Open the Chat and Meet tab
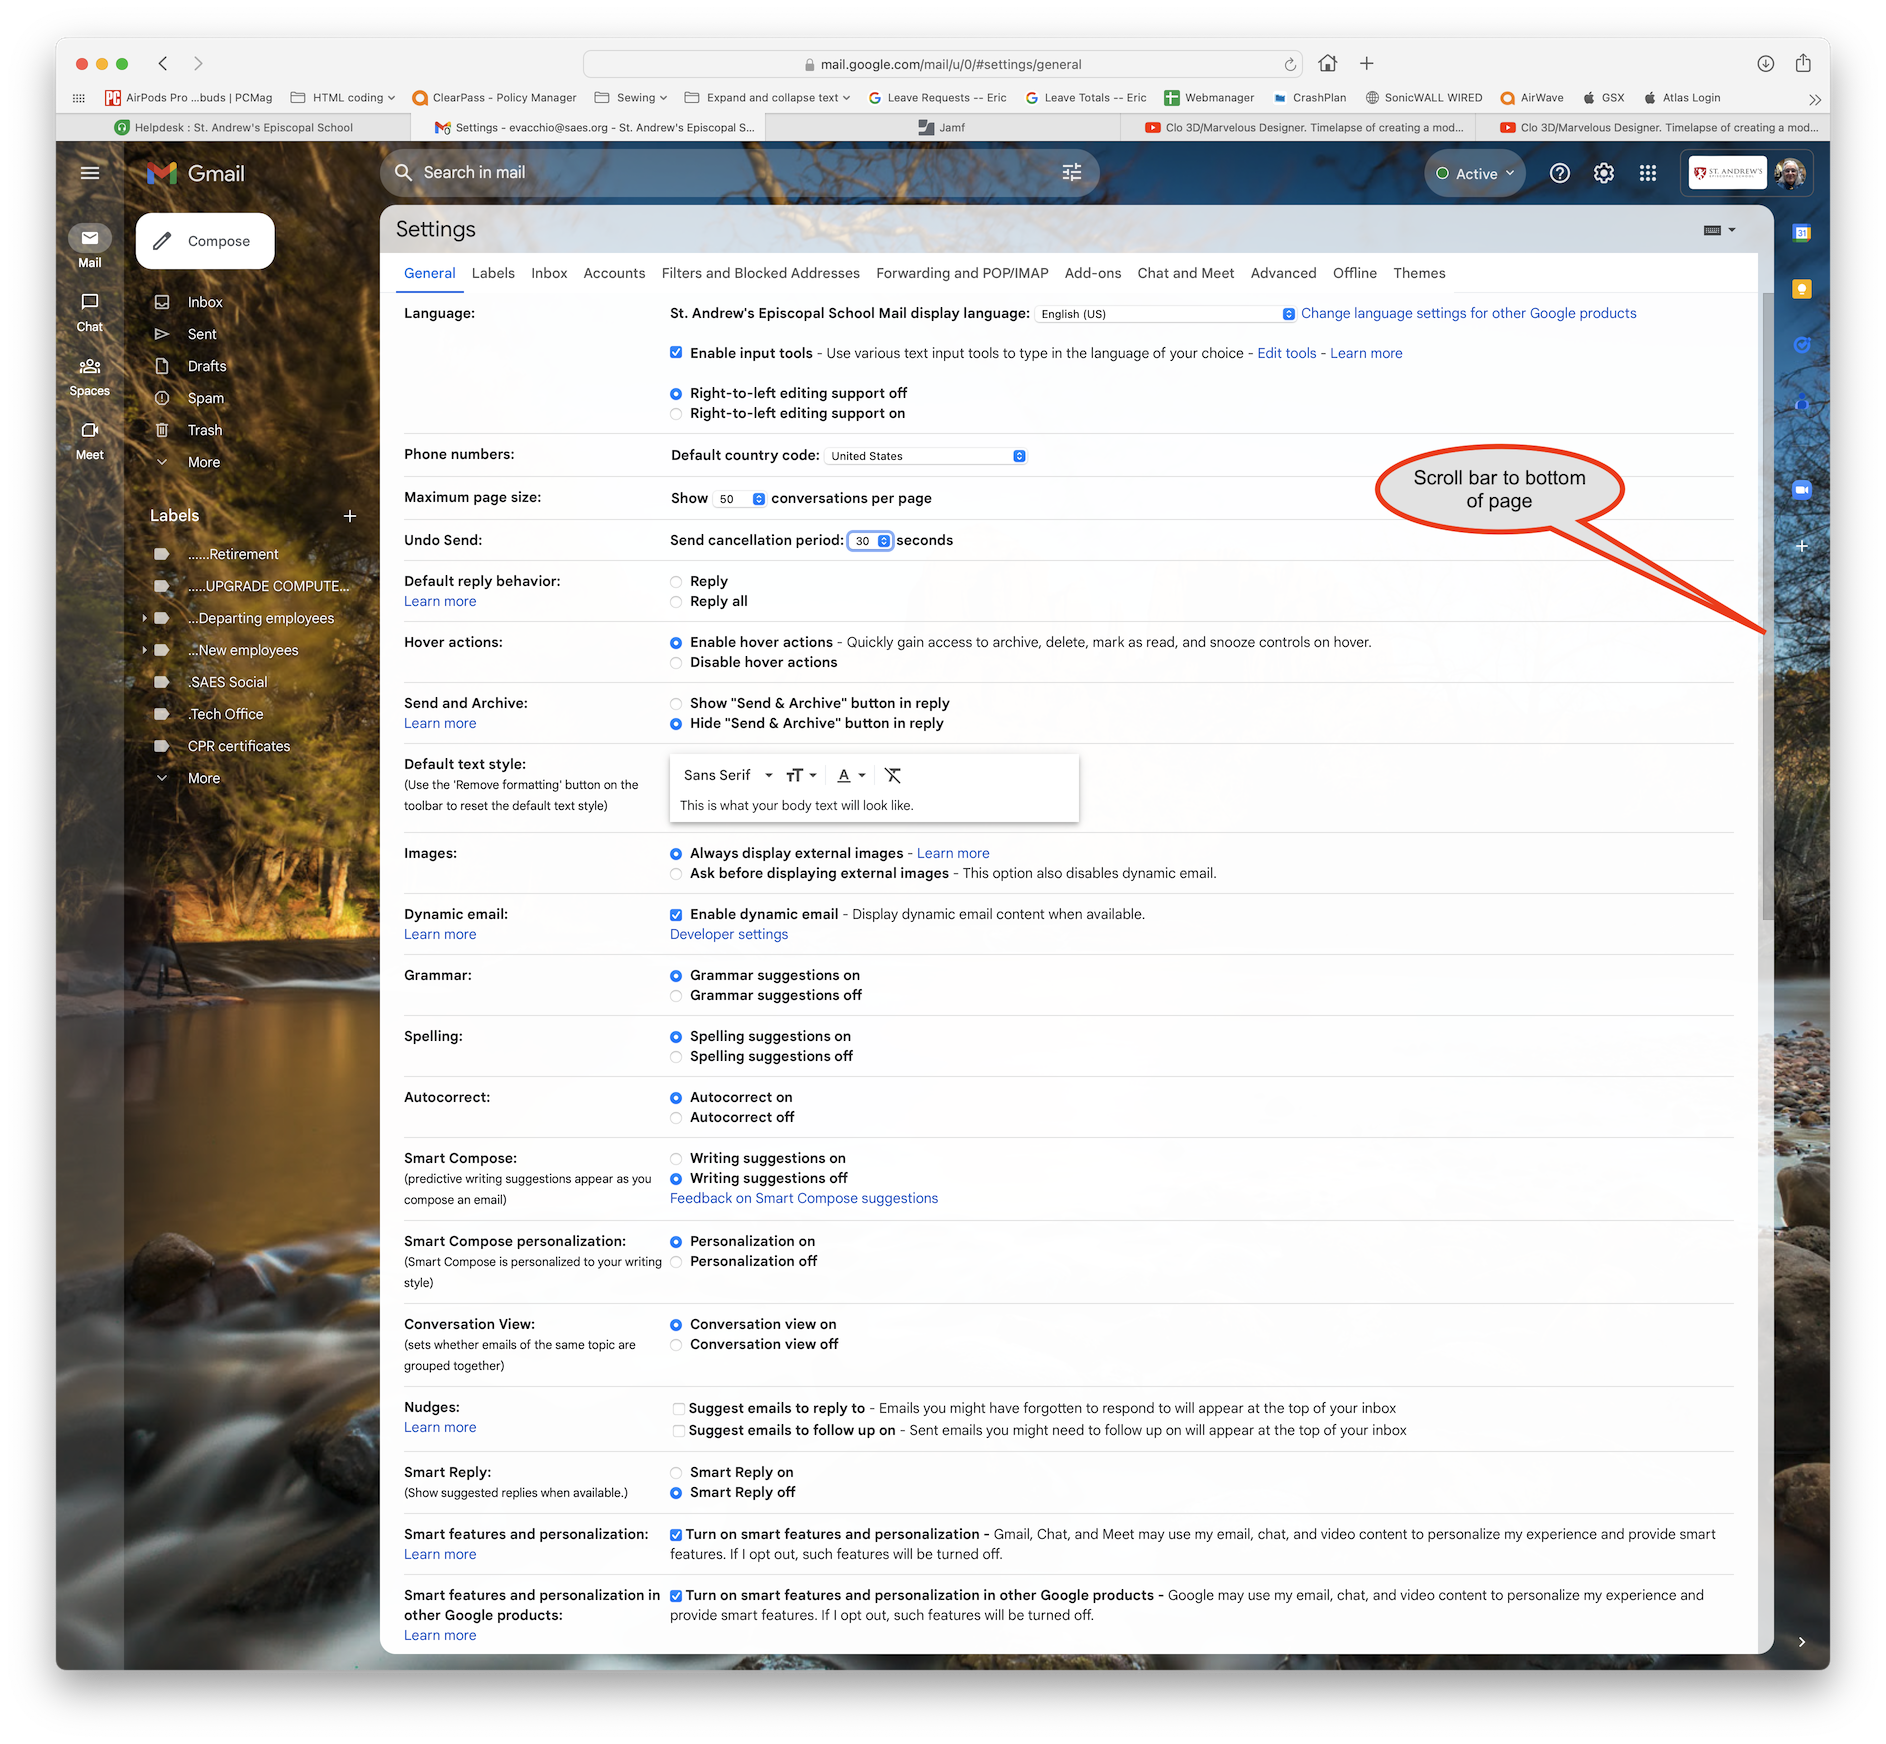This screenshot has width=1886, height=1744. coord(1186,273)
